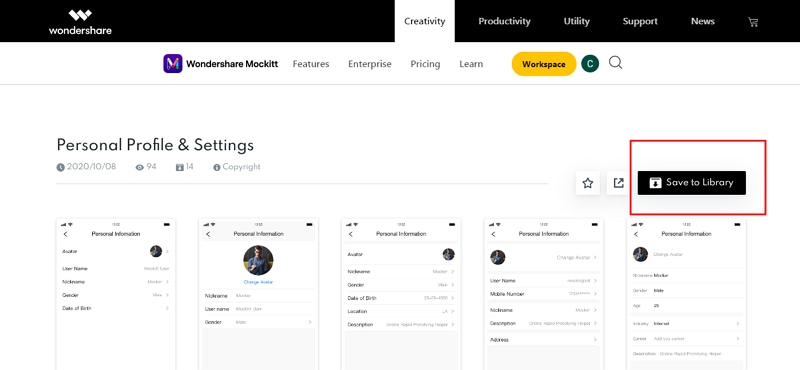Image resolution: width=800 pixels, height=370 pixels.
Task: Open the Enterprise link
Action: 370,64
